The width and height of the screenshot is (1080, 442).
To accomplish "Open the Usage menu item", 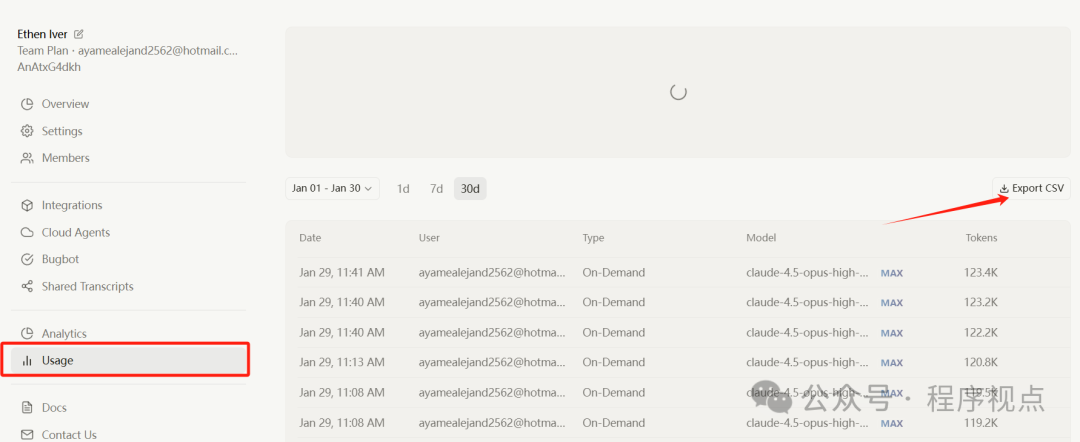I will [x=57, y=360].
